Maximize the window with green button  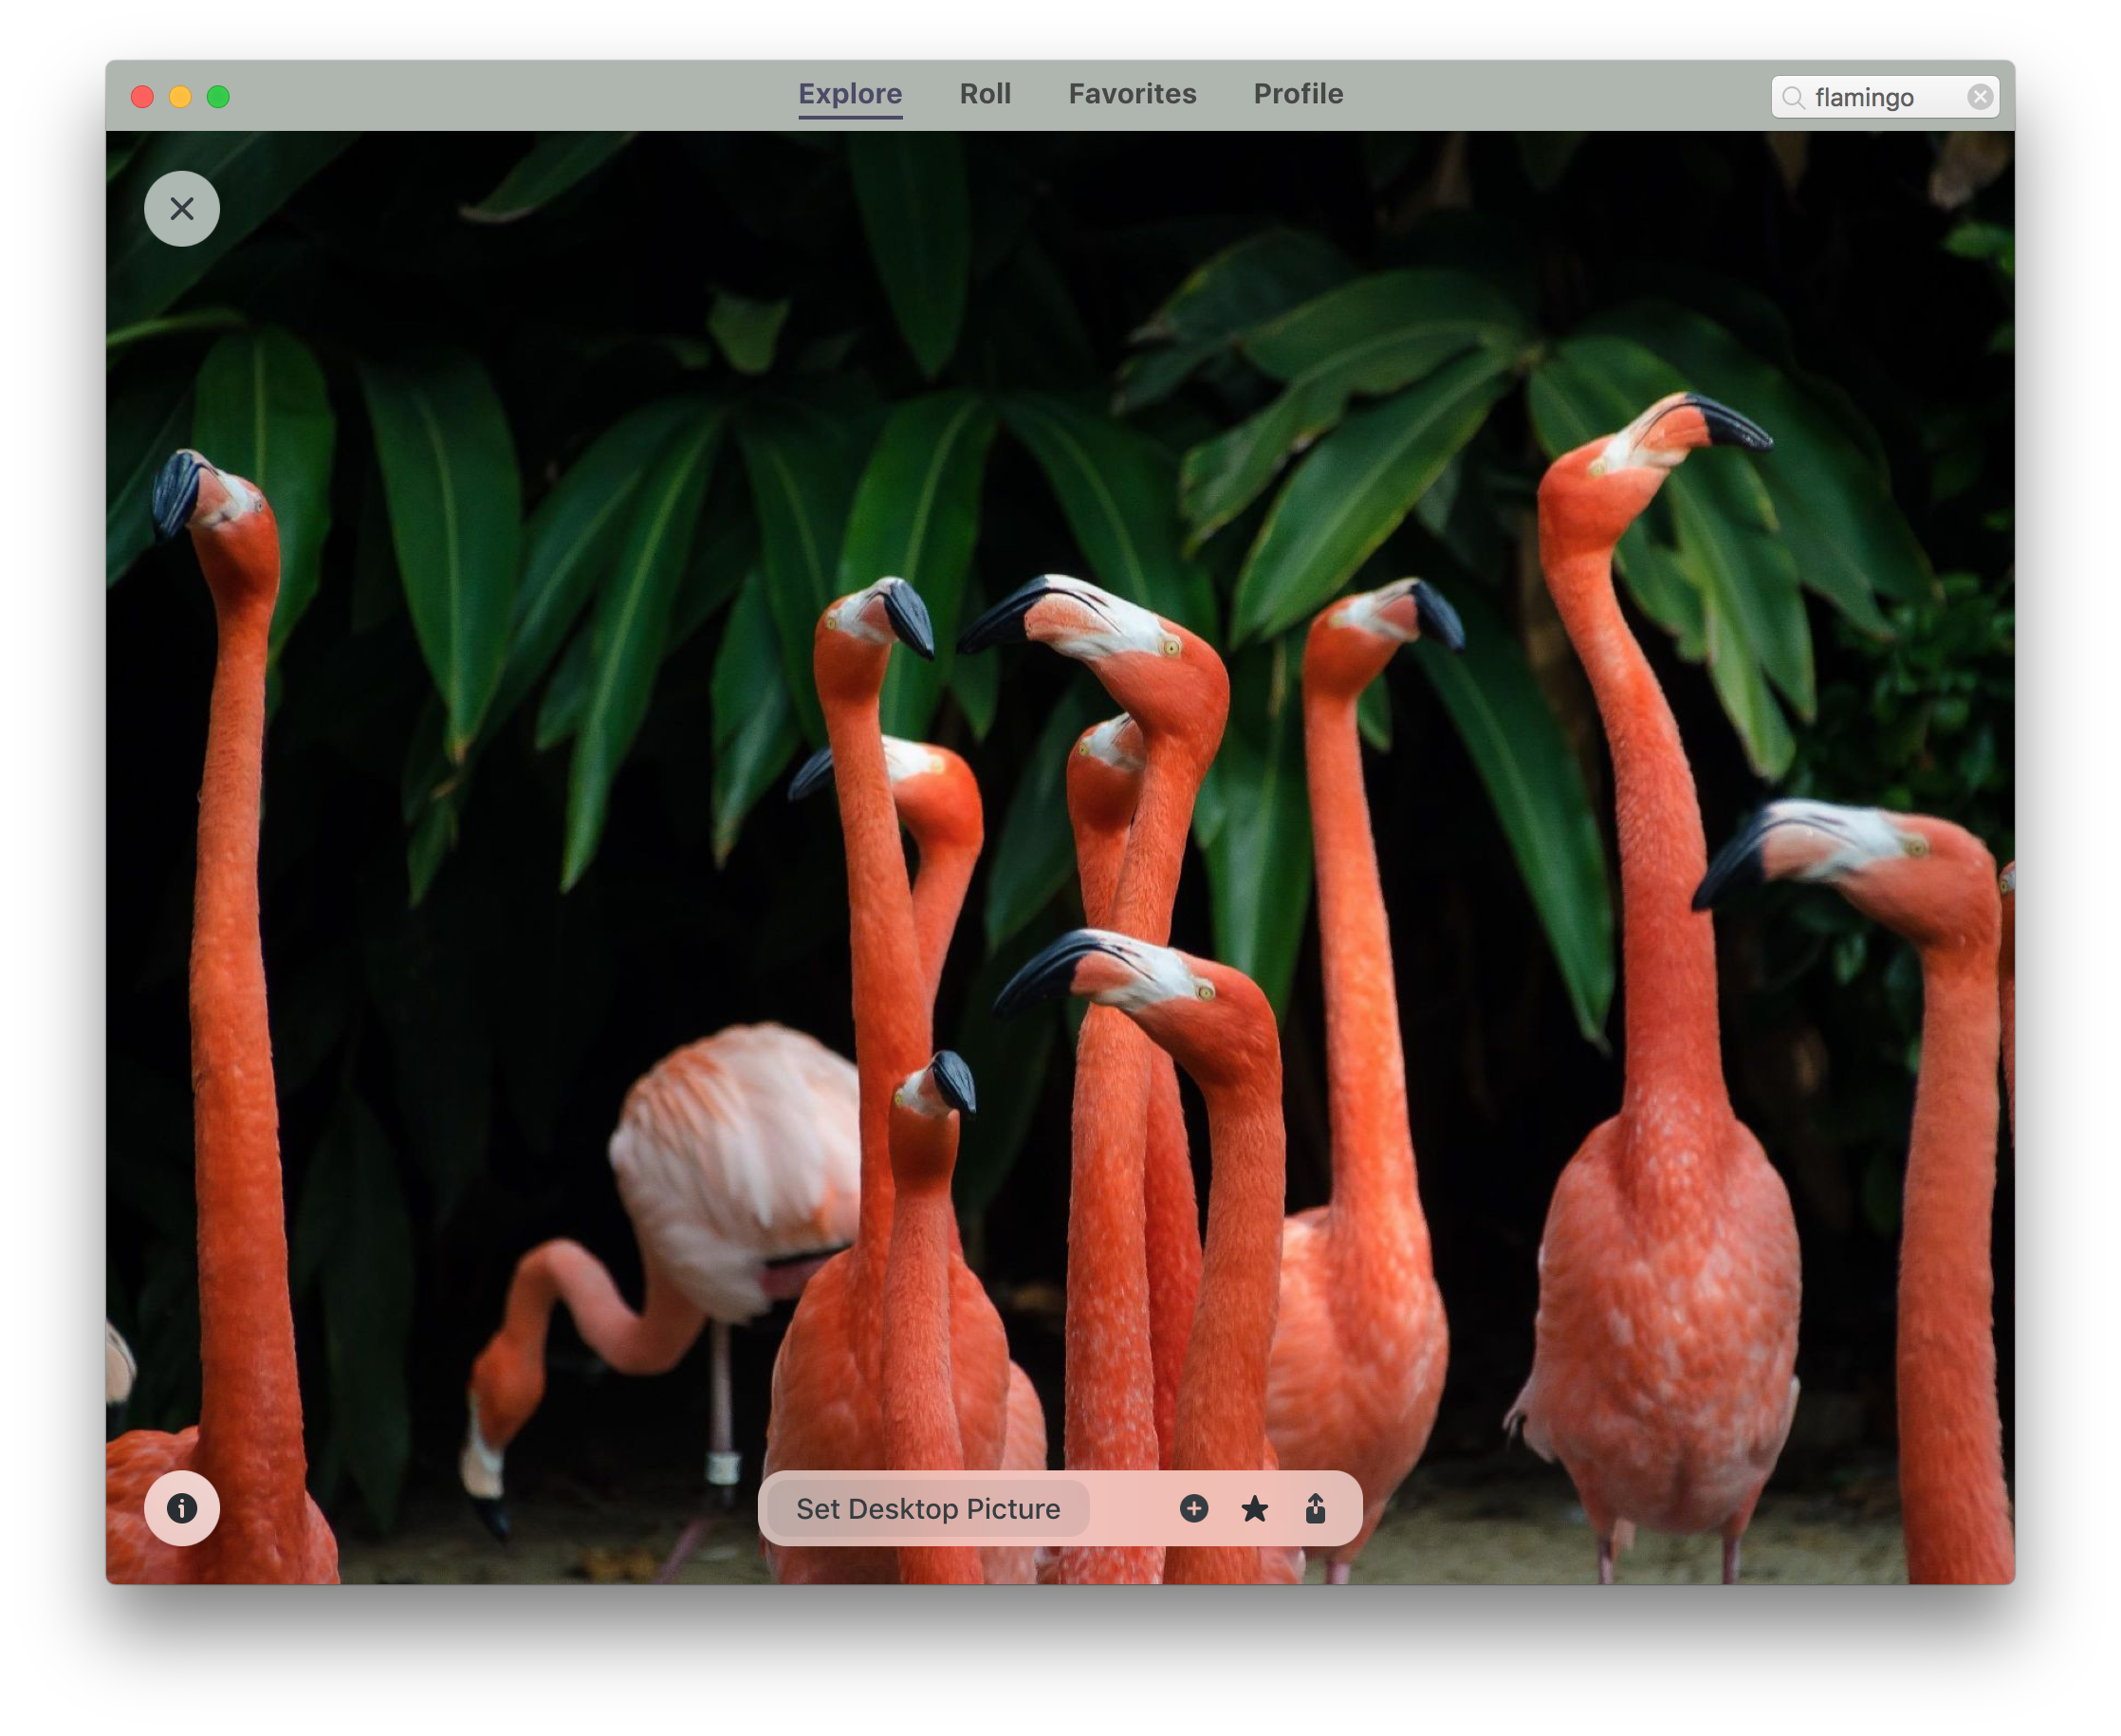point(218,97)
